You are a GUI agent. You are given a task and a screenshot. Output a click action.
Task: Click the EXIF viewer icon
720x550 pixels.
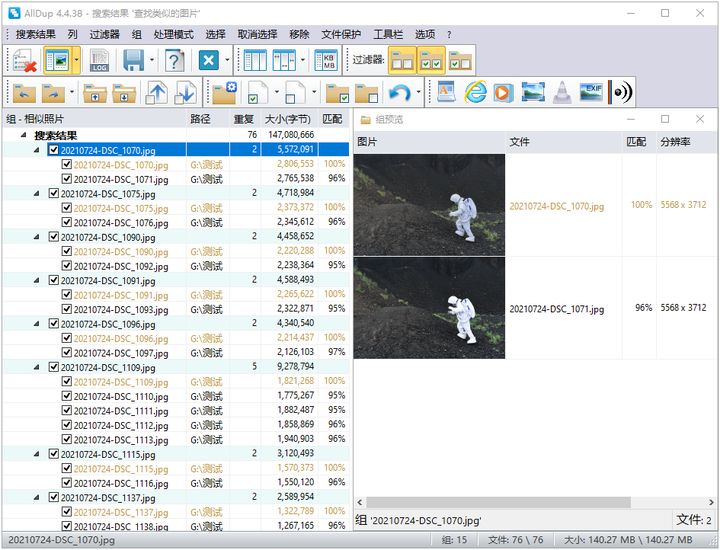tap(592, 93)
